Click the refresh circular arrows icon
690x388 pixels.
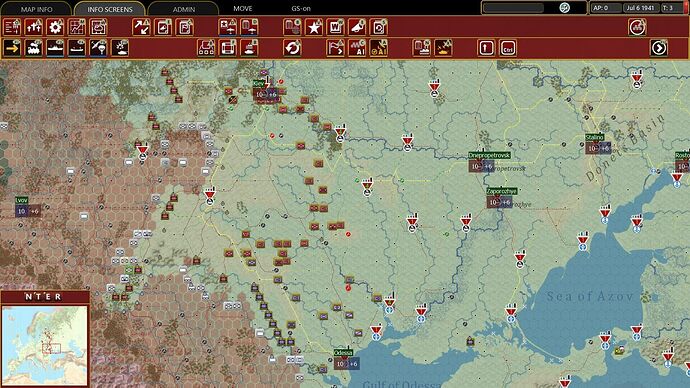293,48
